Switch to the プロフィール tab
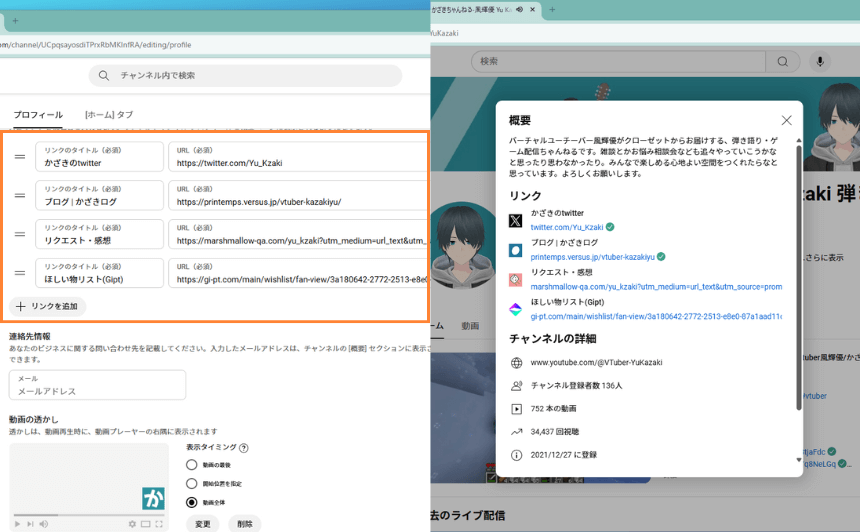The image size is (860, 532). [38, 115]
